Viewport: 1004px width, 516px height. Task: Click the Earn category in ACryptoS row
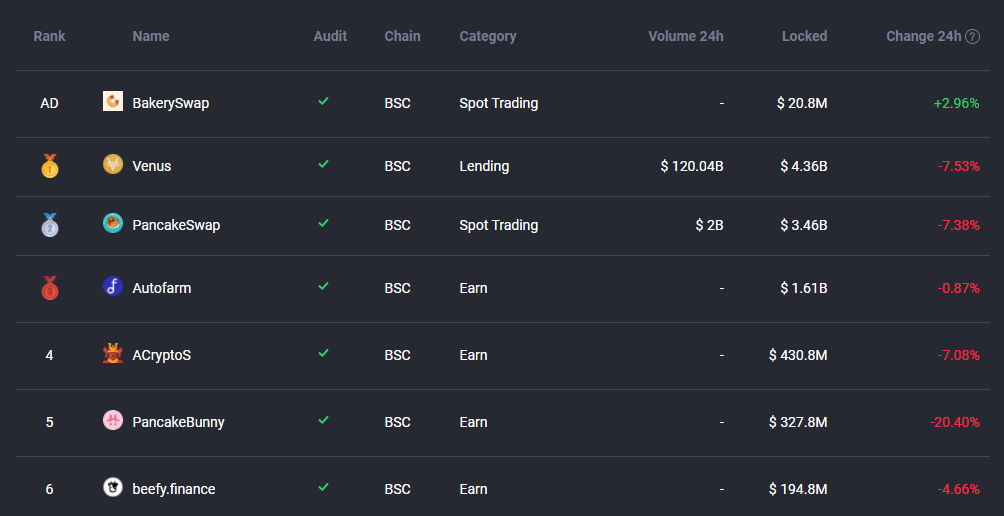473,355
